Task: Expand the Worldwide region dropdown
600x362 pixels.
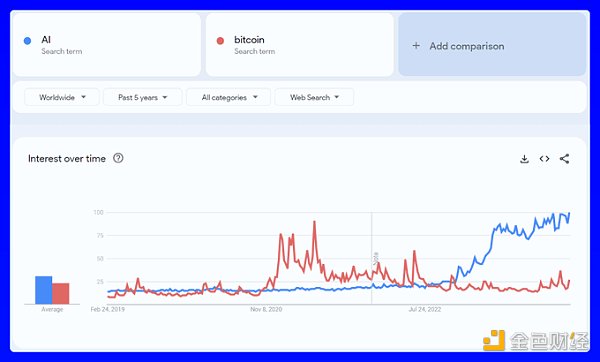Action: 62,97
